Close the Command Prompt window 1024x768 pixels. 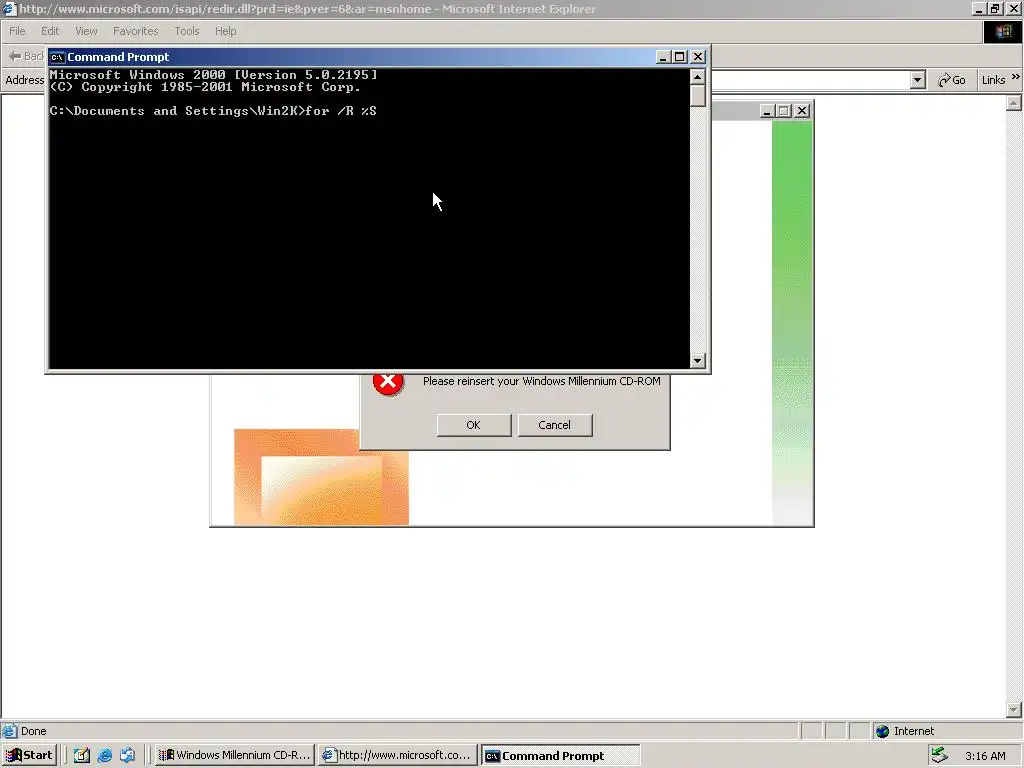pos(697,57)
